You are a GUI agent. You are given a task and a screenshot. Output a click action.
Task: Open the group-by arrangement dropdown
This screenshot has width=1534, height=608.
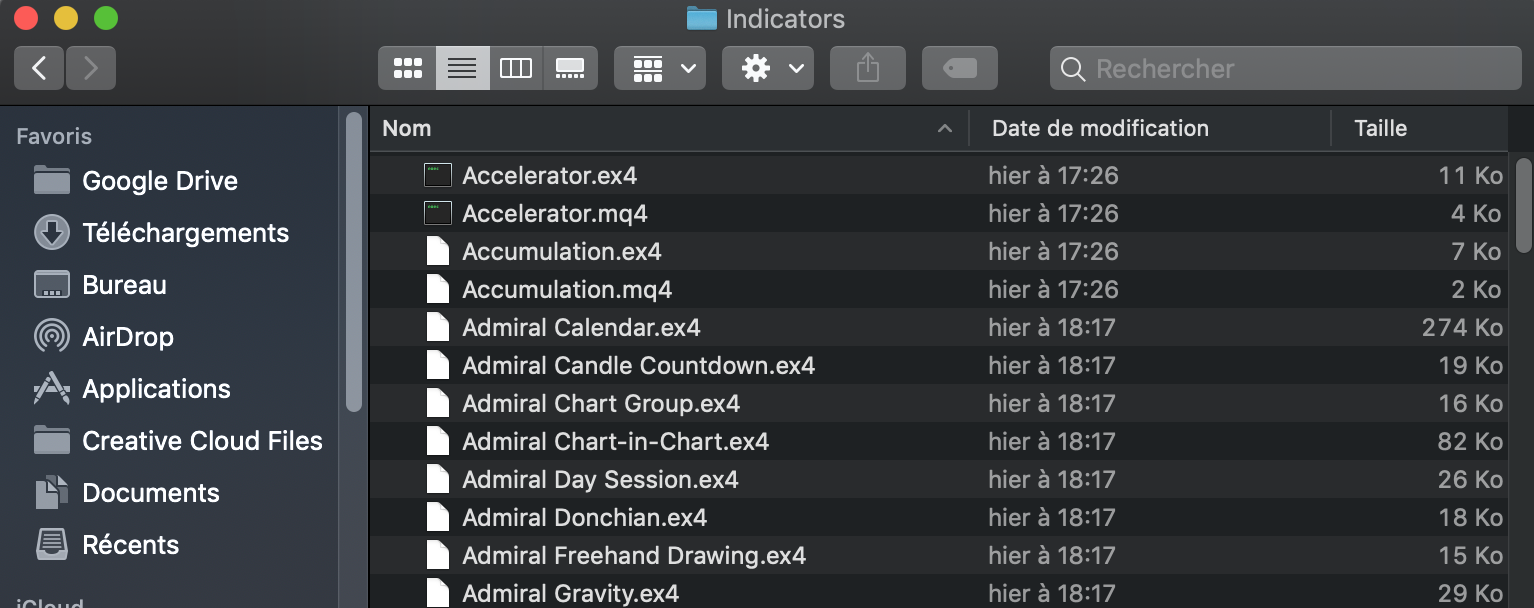pyautogui.click(x=660, y=68)
